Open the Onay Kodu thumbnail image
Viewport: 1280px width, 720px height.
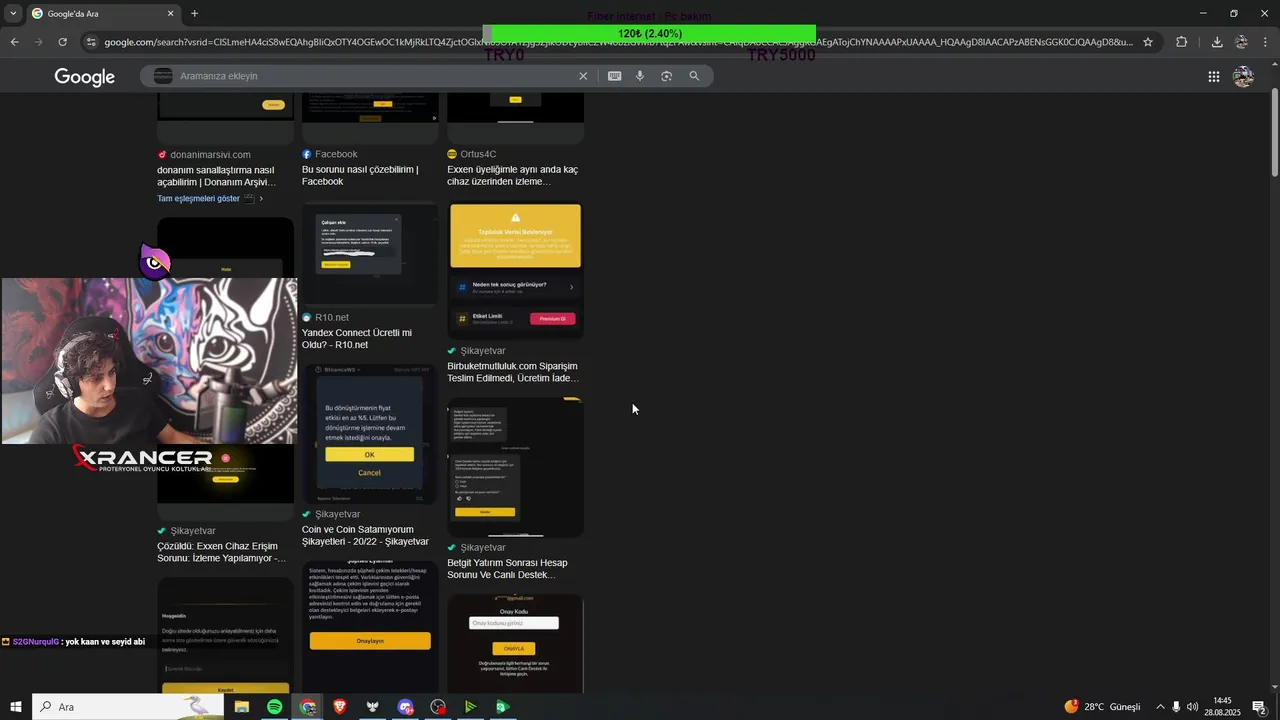515,643
